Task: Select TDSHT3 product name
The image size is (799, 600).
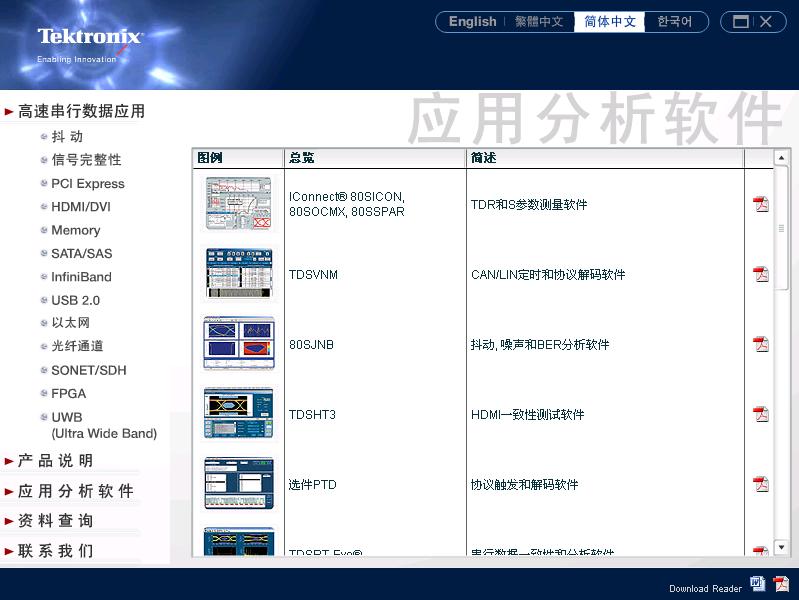Action: click(312, 414)
